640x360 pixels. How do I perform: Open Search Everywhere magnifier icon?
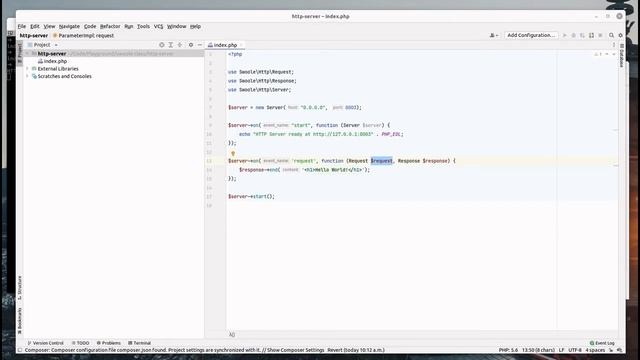coord(611,36)
